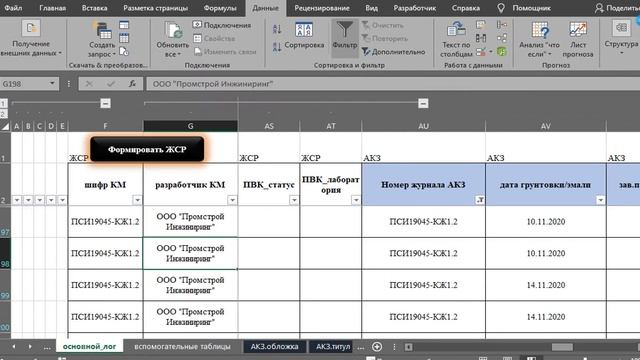Select cell with date 10.11.2020 in row 97
The height and width of the screenshot is (360, 640).
click(546, 222)
